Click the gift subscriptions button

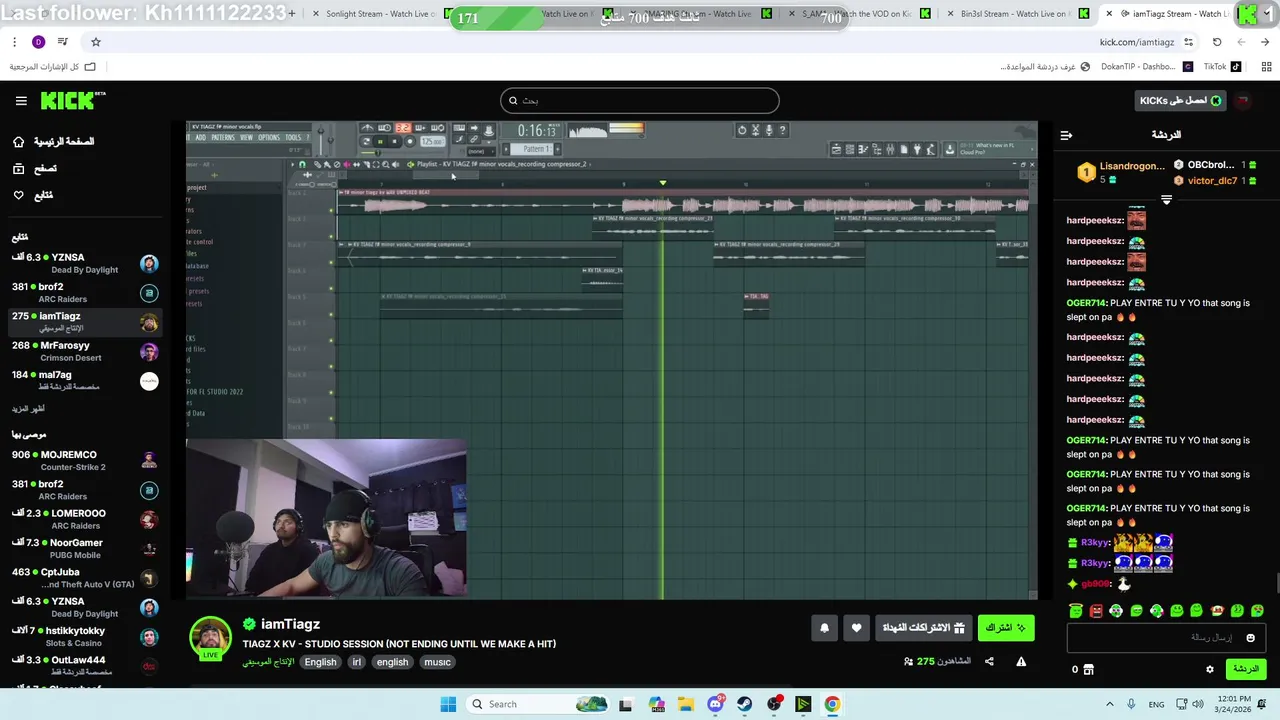pos(924,628)
